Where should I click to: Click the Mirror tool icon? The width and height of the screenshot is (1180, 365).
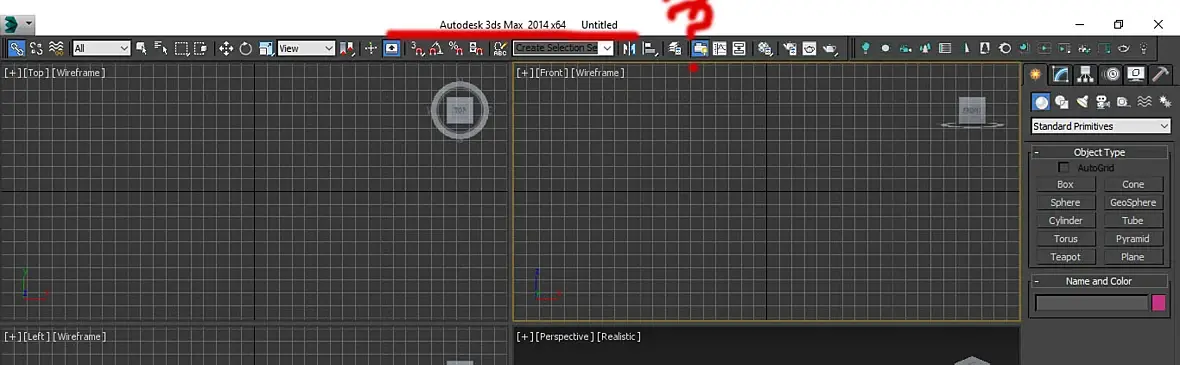tap(630, 48)
